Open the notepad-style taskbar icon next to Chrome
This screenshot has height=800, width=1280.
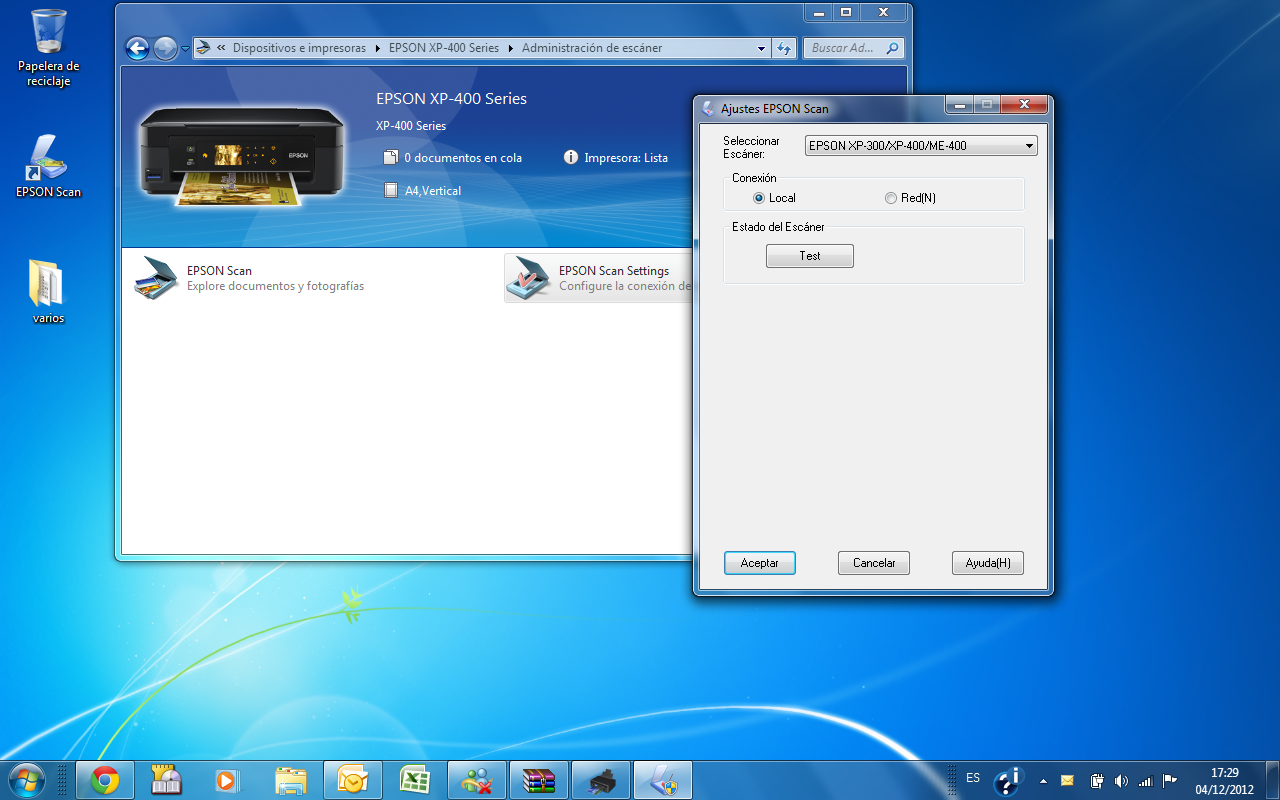click(x=166, y=780)
